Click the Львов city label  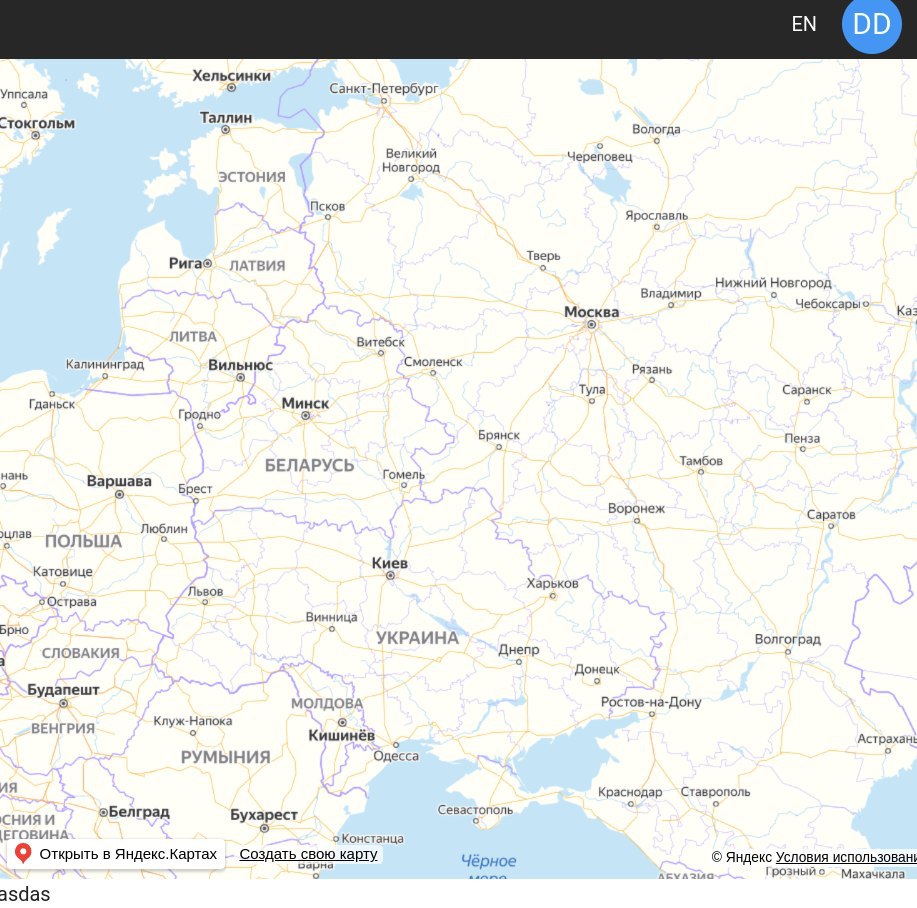click(205, 591)
